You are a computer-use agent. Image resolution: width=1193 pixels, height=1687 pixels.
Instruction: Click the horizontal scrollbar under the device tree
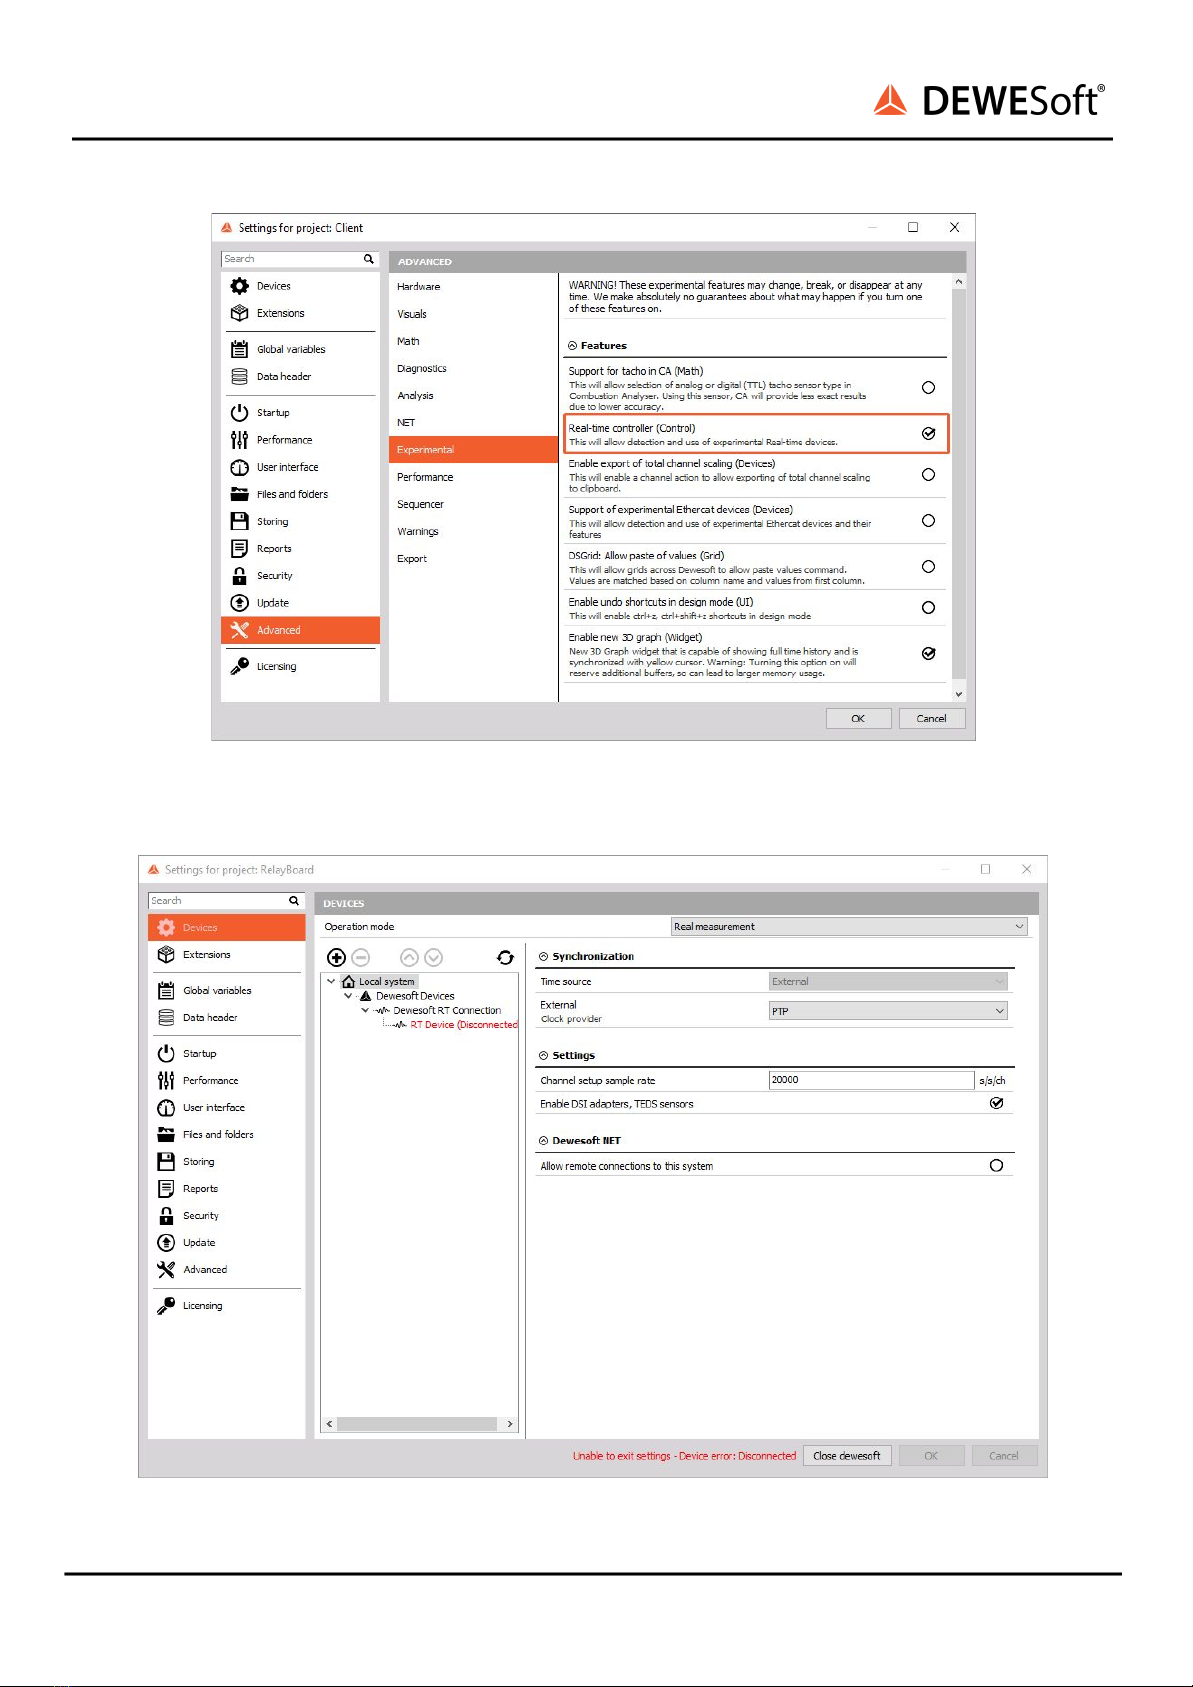pyautogui.click(x=417, y=1424)
